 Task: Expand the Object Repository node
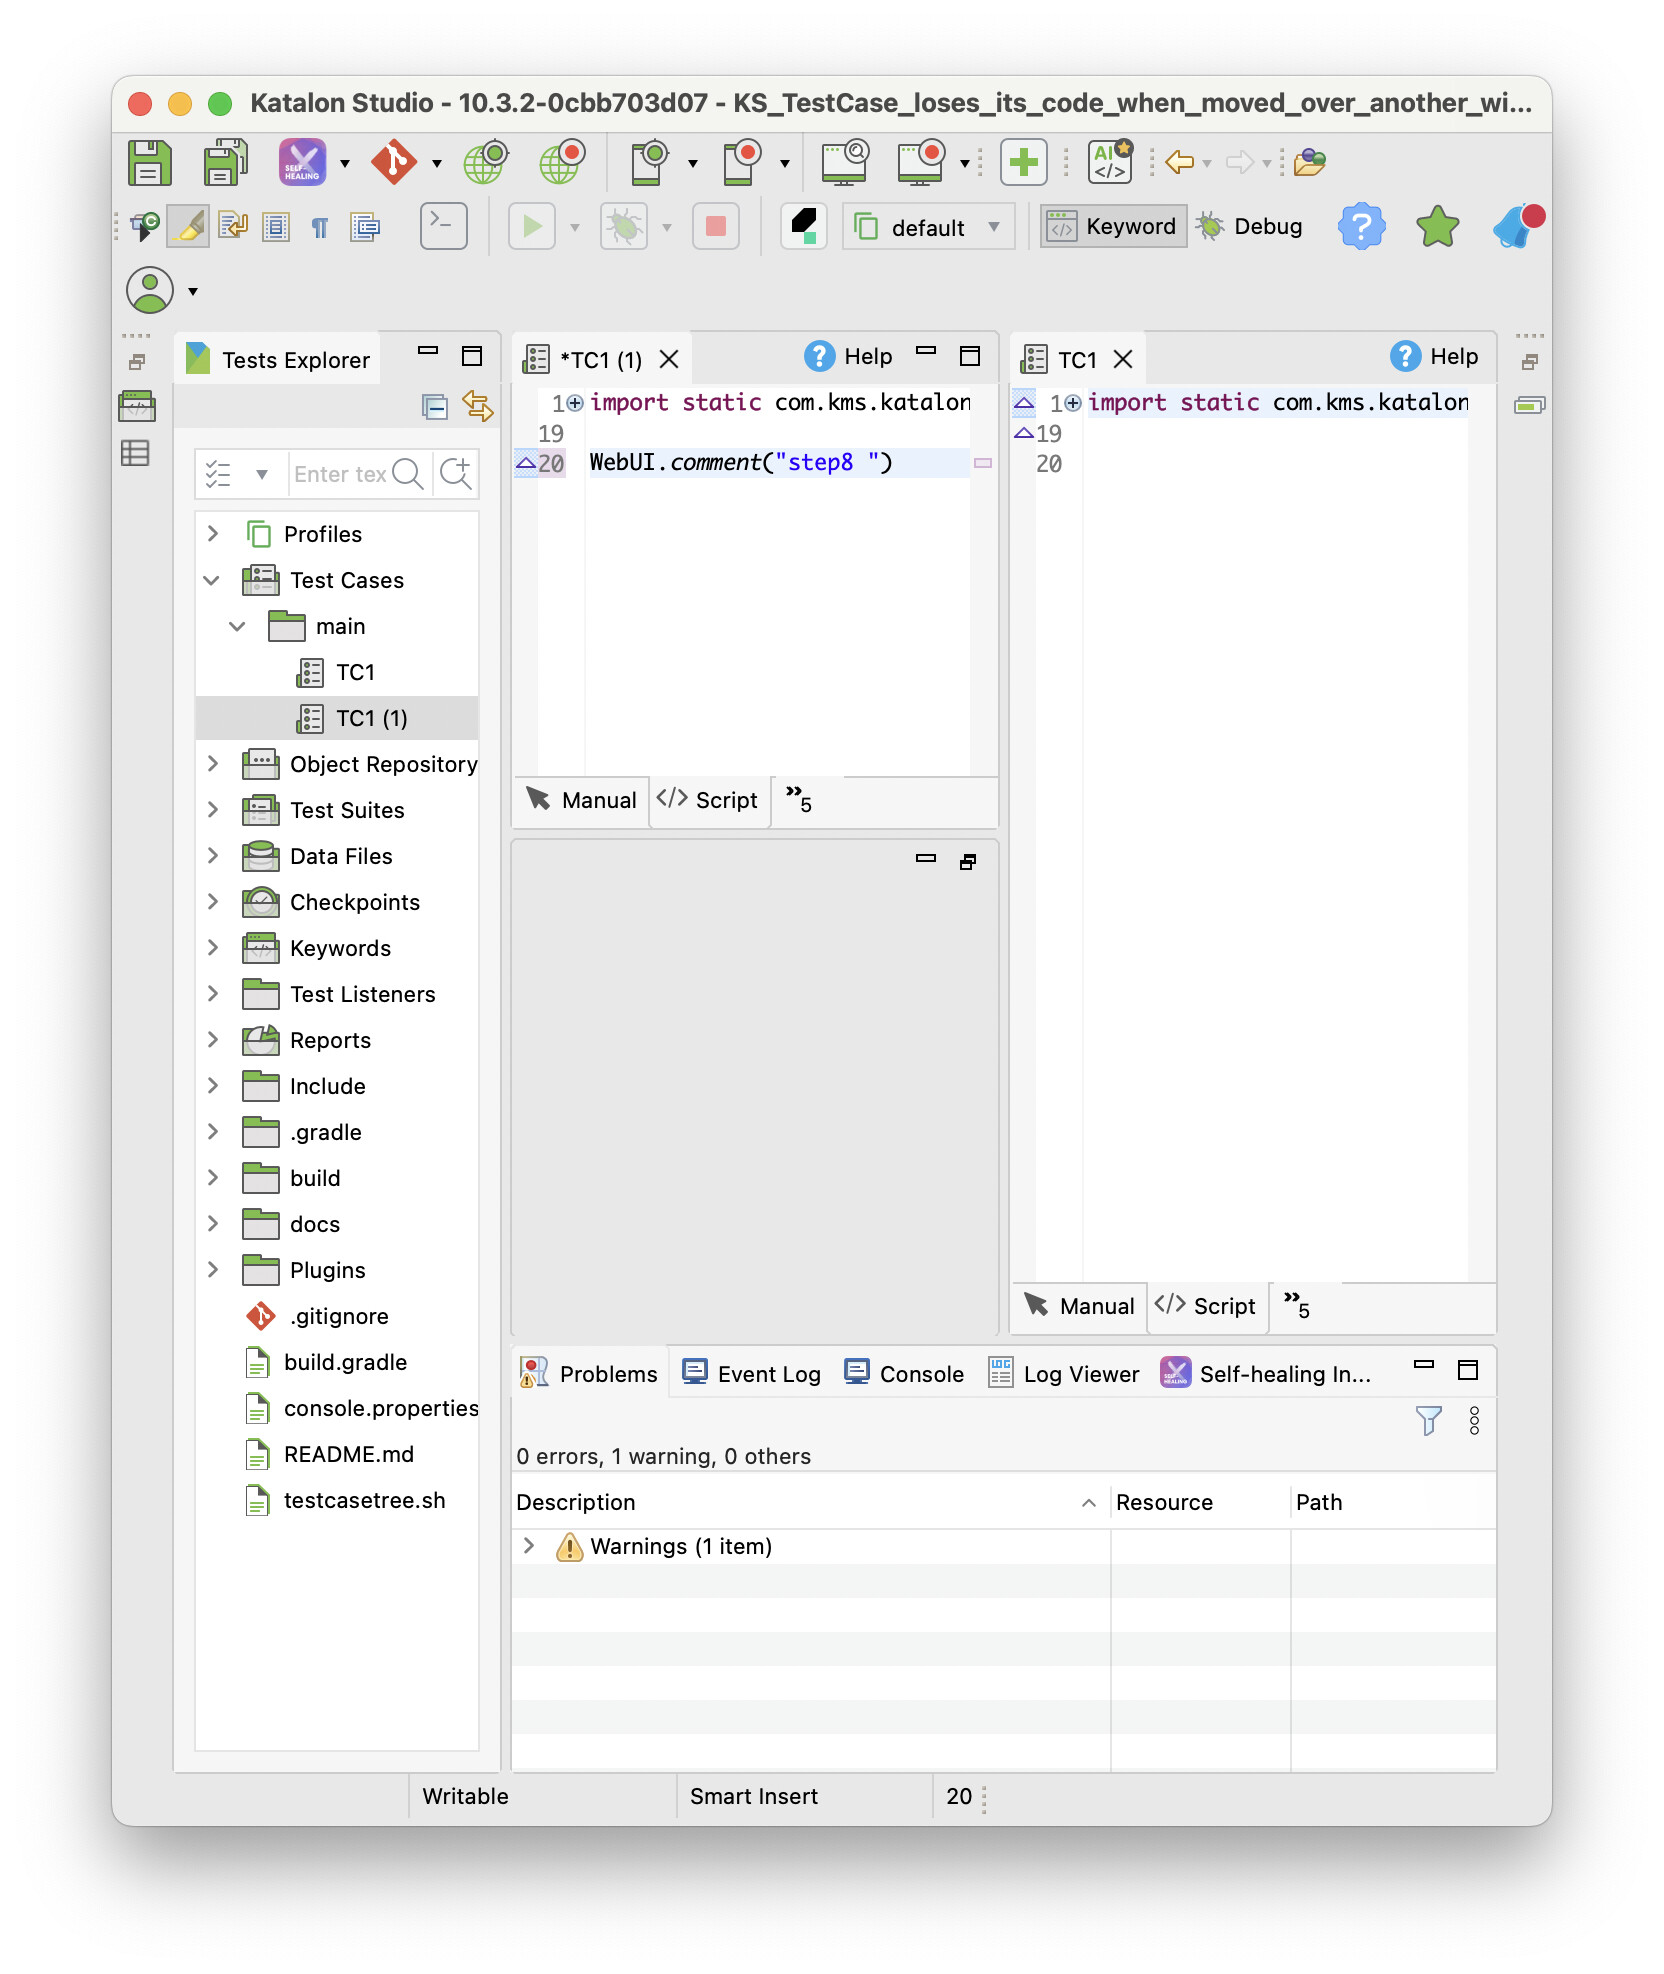[212, 764]
